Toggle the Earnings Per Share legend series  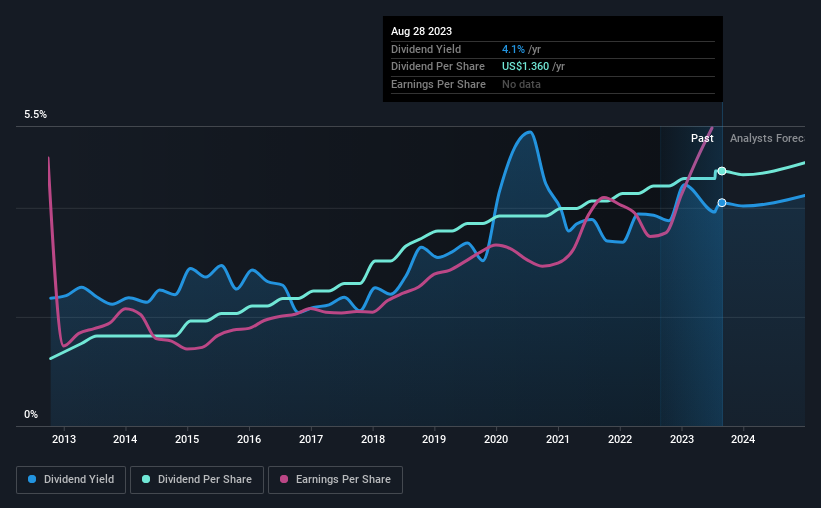click(x=335, y=480)
